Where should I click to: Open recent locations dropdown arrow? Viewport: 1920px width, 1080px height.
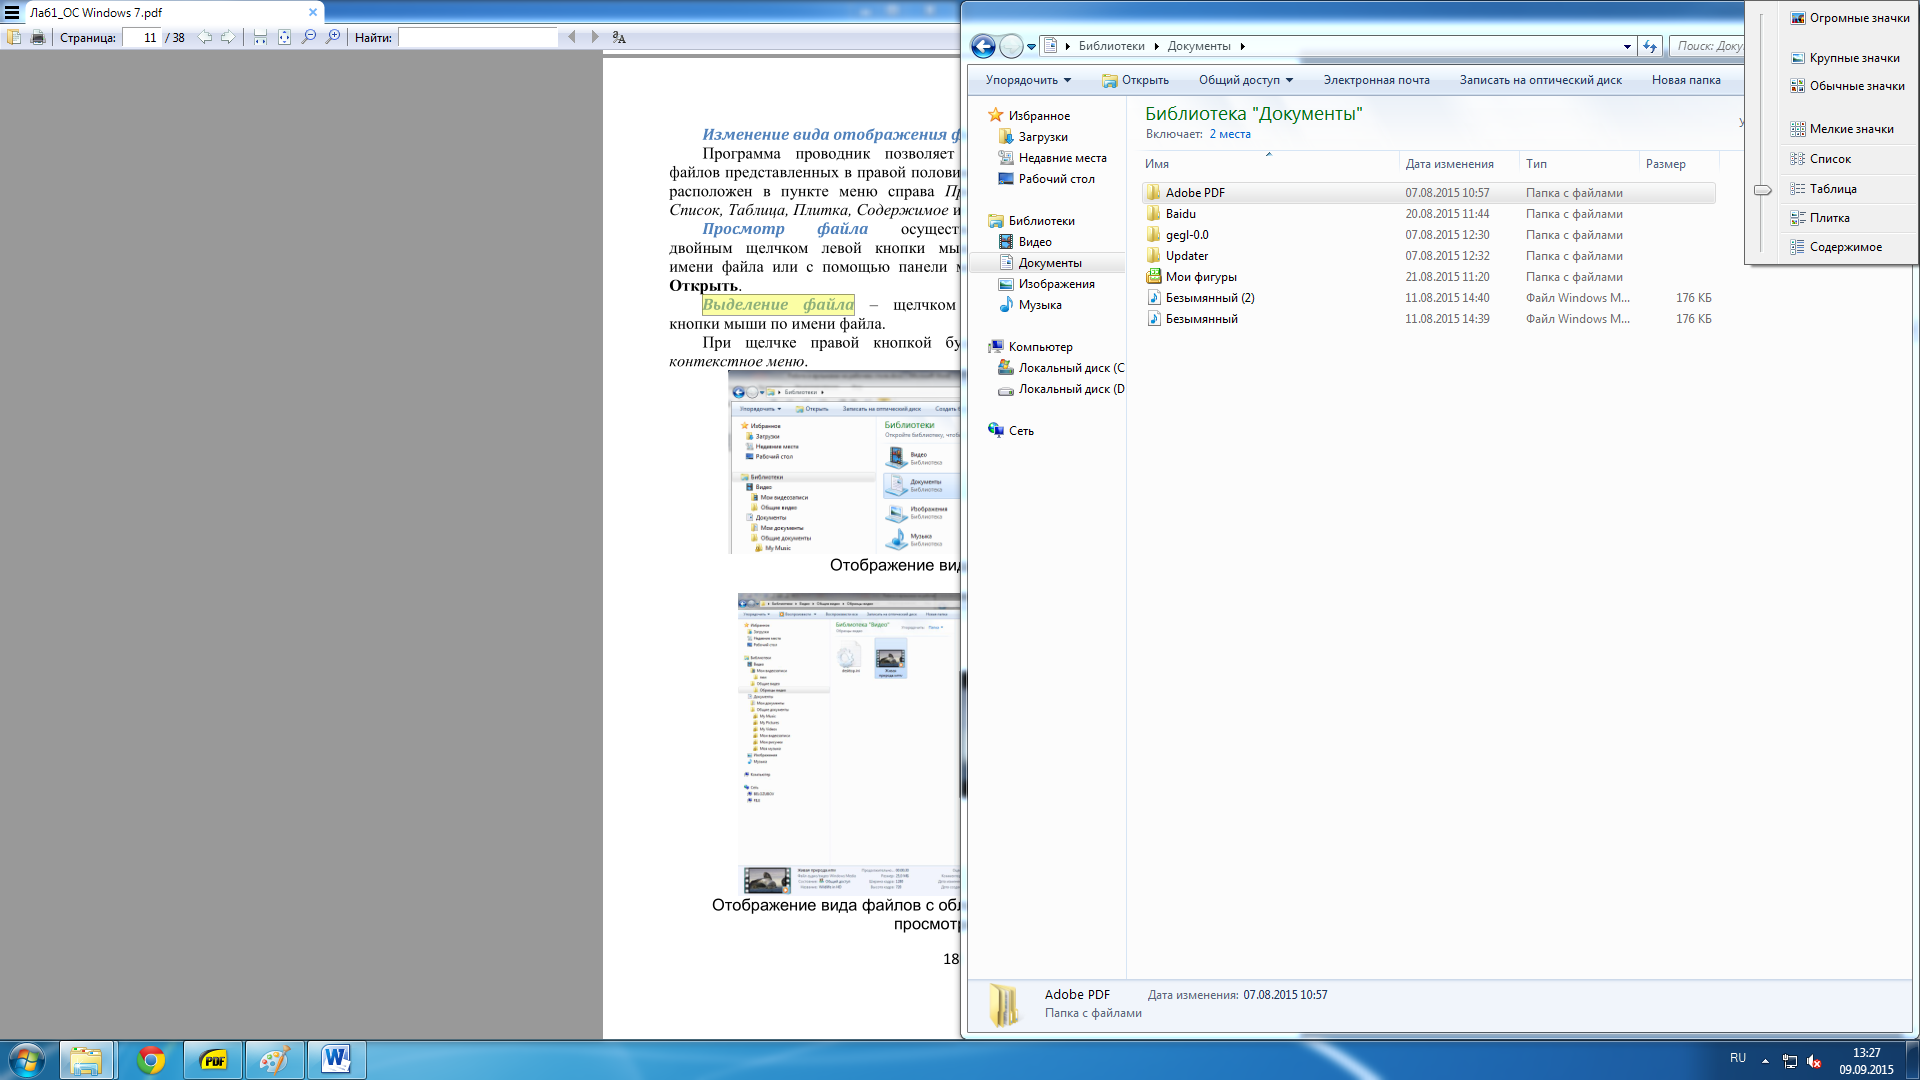(1031, 47)
